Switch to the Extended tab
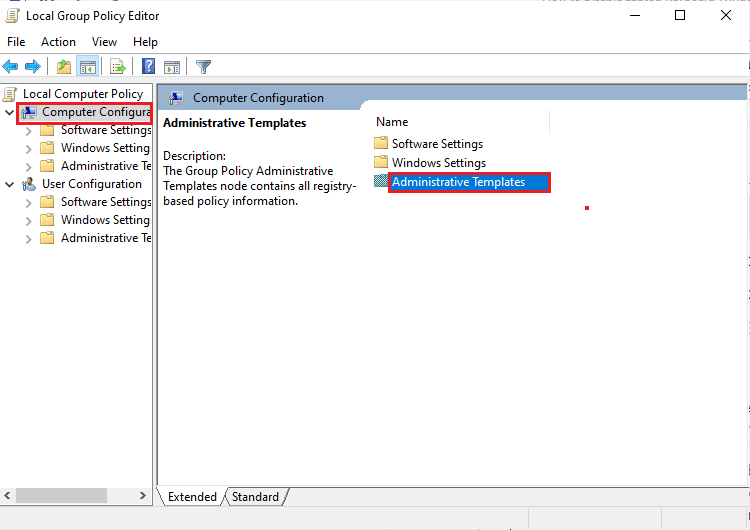Viewport: 750px width, 530px height. pyautogui.click(x=192, y=497)
